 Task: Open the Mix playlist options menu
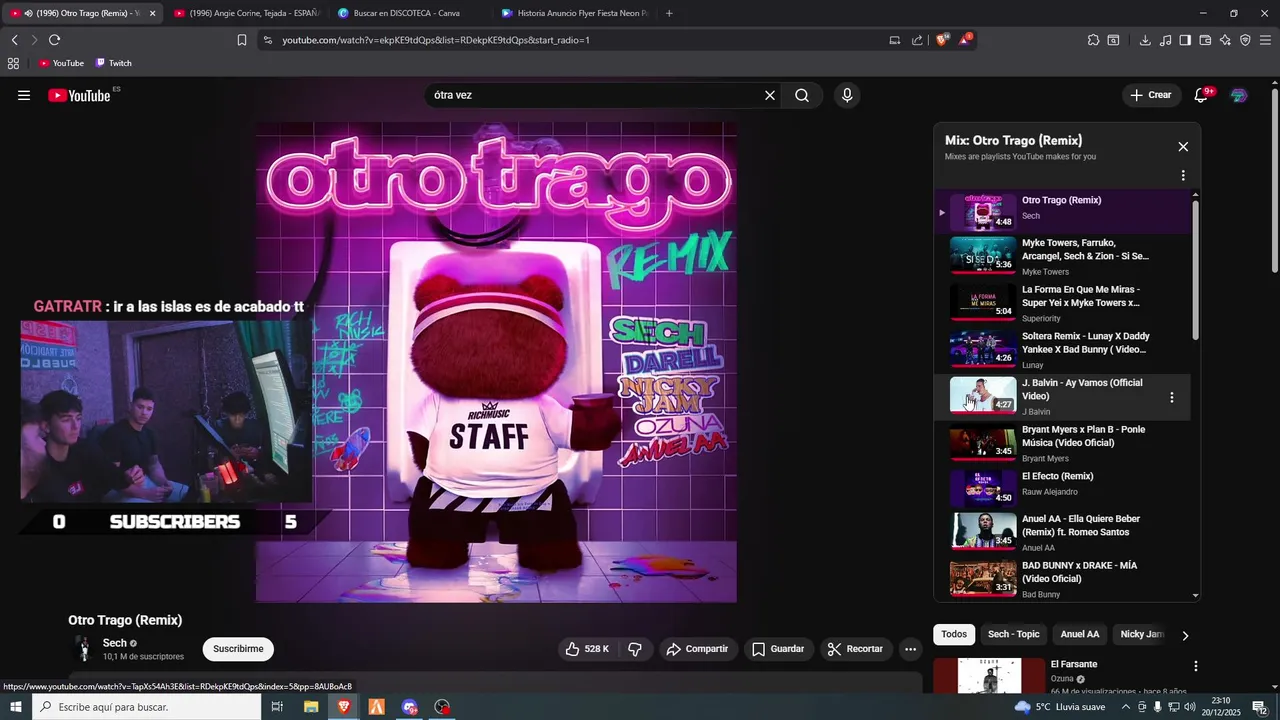[1183, 176]
